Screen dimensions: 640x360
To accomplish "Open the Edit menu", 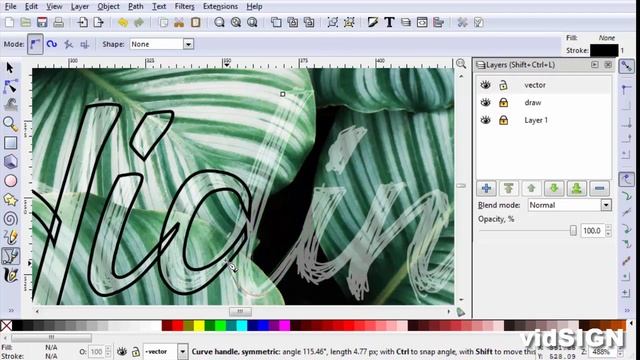I will (31, 7).
